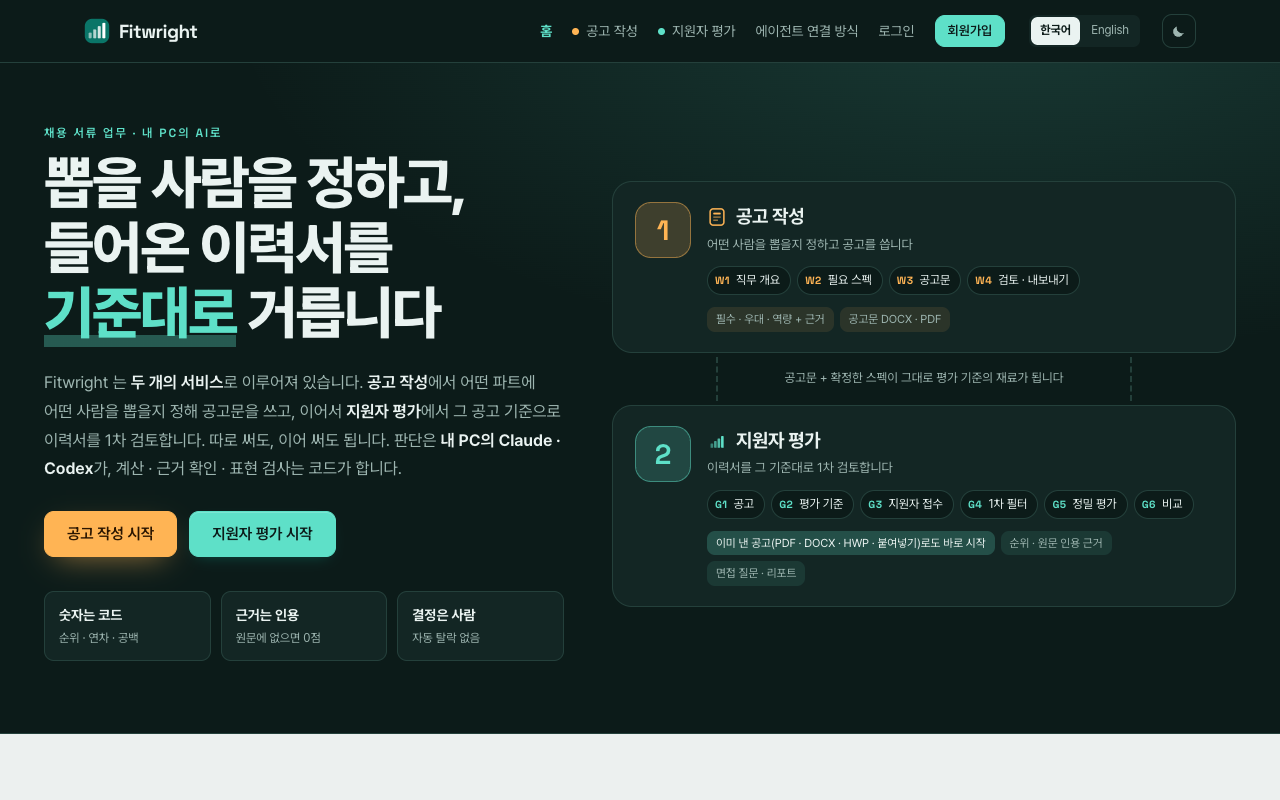The image size is (1280, 800).
Task: Open 에이전트 연결 방식 page
Action: click(807, 31)
